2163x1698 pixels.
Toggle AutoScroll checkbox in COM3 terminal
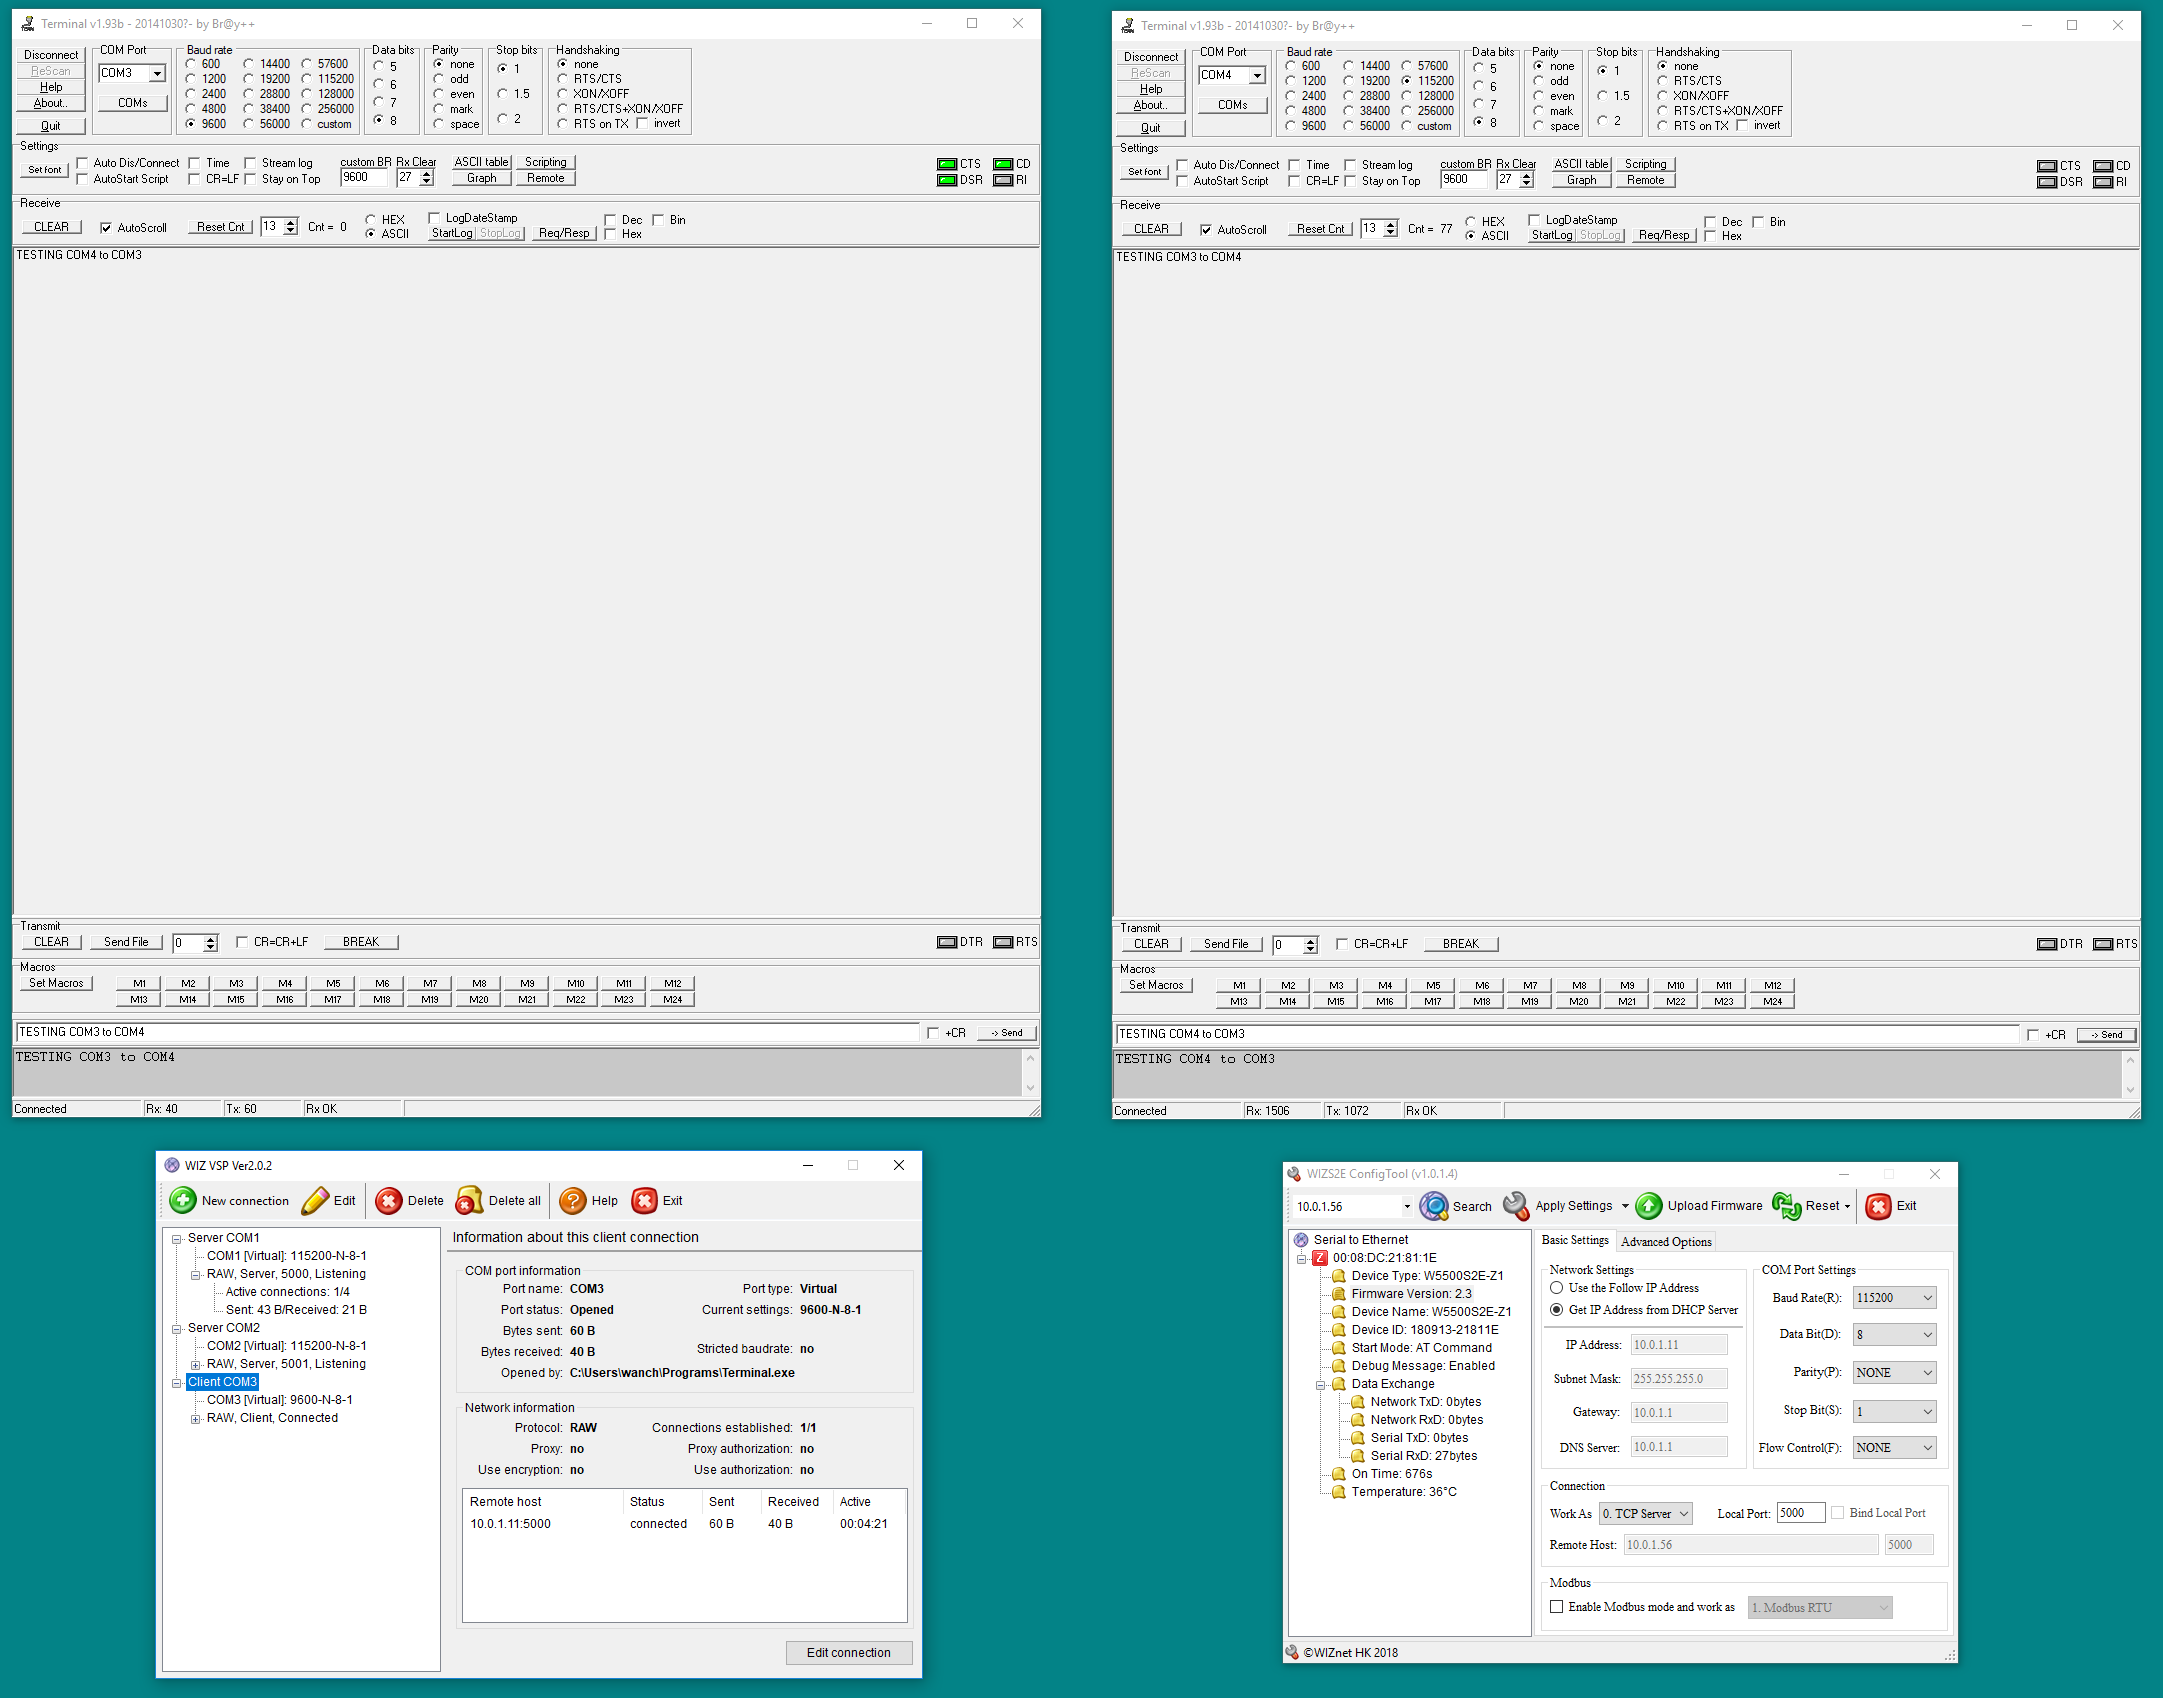[x=106, y=228]
